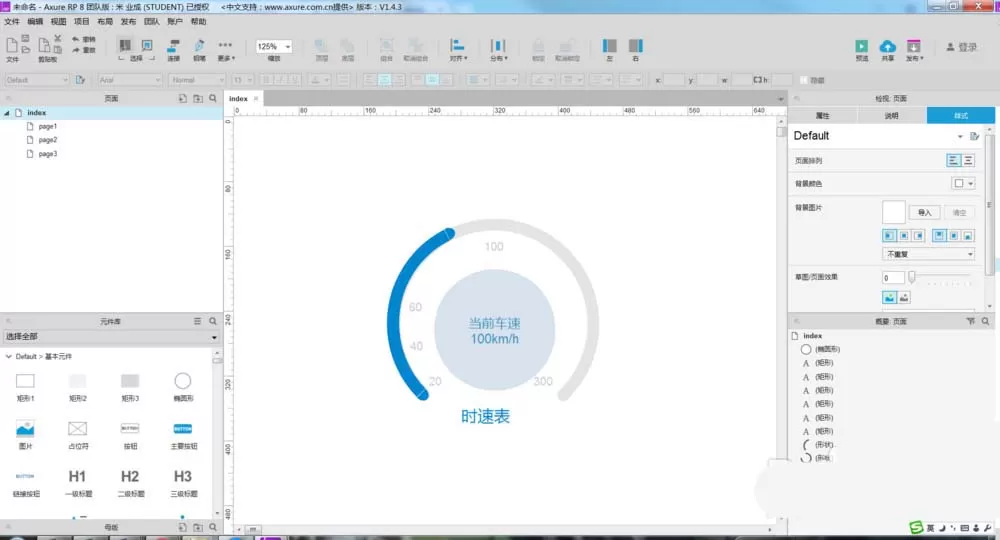This screenshot has width=1000, height=540.
Task: Close the index canvas tab
Action: coord(256,99)
